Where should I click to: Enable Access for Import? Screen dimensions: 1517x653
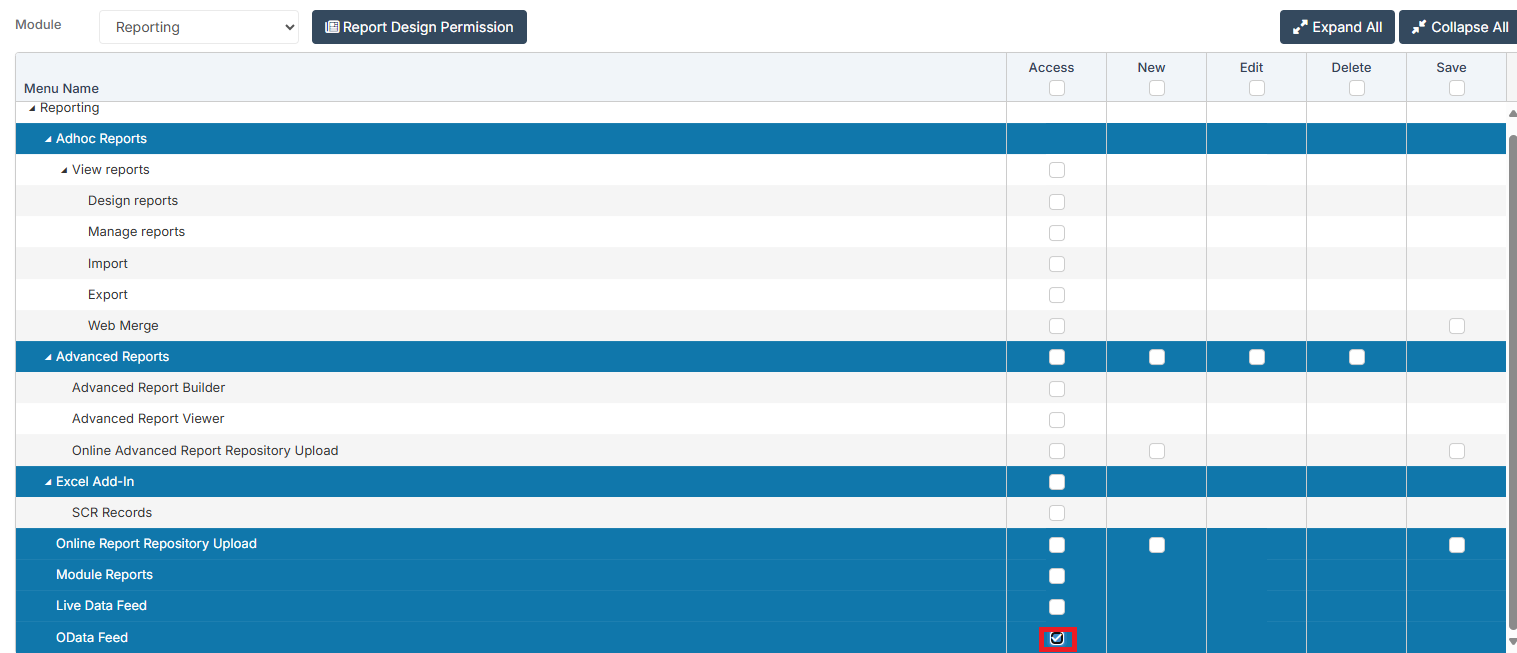point(1057,264)
